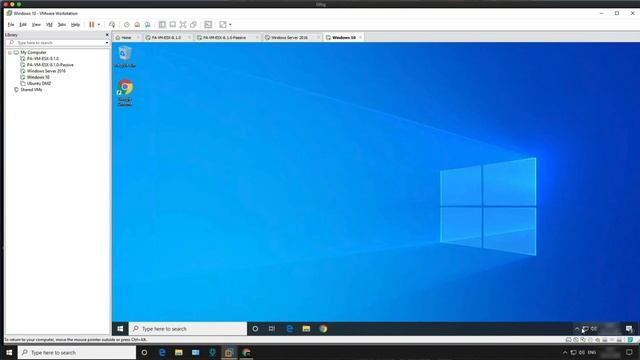Open the File menu in VMware
Viewport: 640px width, 360px height.
pos(11,24)
